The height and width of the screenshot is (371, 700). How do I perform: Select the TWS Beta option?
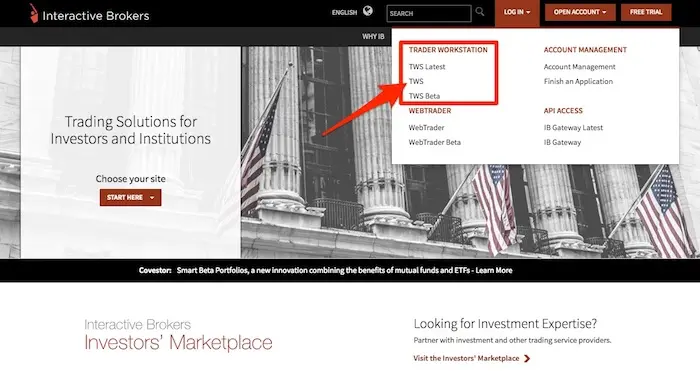tap(425, 96)
